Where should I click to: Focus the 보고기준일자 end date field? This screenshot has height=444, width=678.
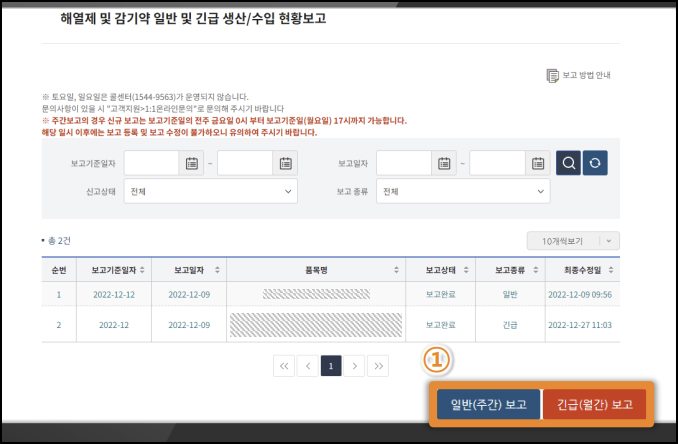pyautogui.click(x=245, y=163)
